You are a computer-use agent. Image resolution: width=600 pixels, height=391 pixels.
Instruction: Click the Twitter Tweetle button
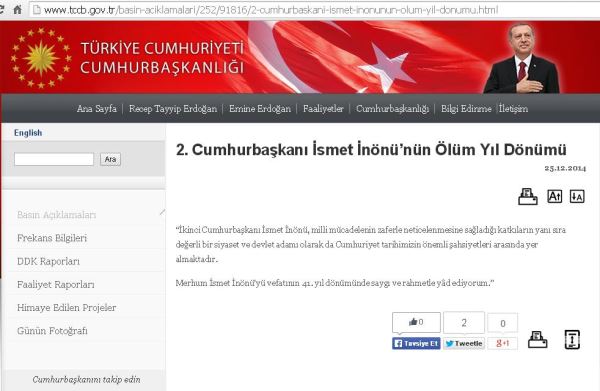pyautogui.click(x=464, y=344)
